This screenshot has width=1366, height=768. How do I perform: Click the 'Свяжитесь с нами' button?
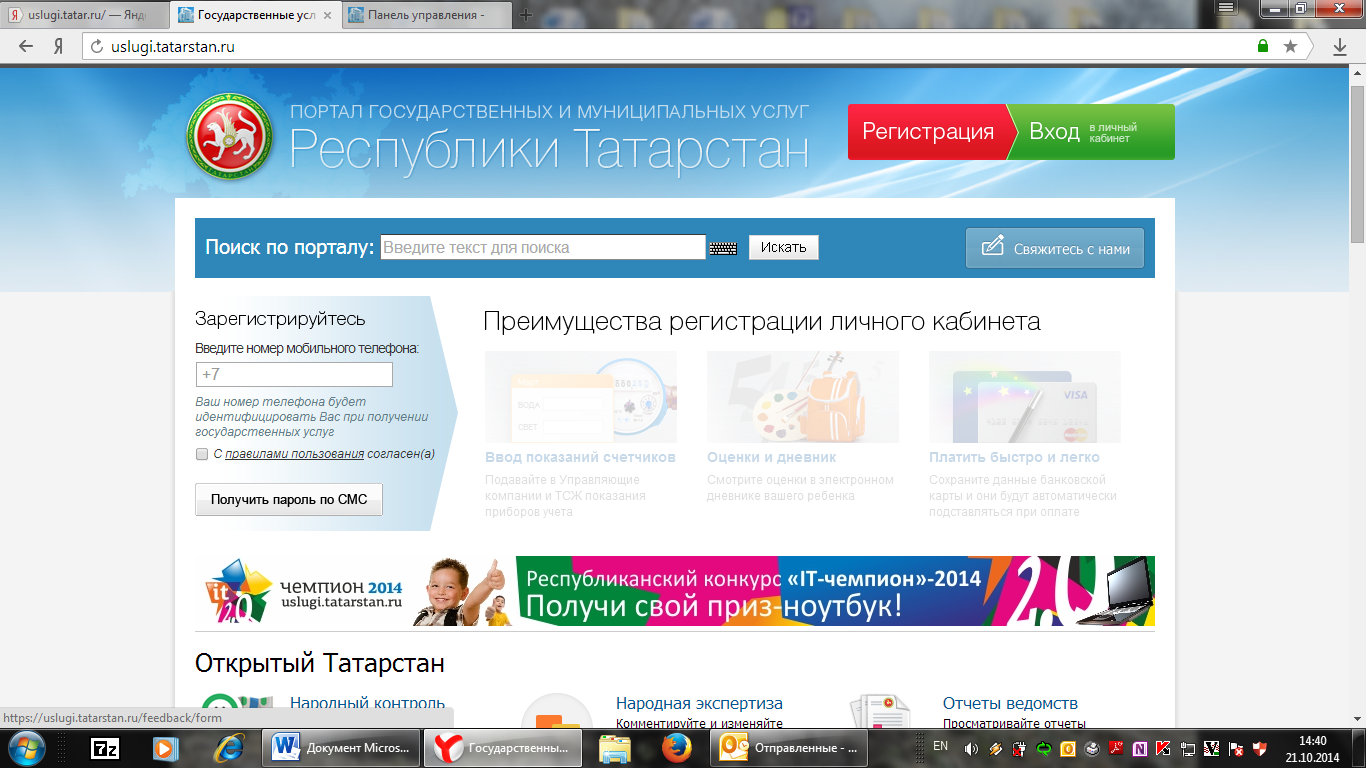[1055, 249]
